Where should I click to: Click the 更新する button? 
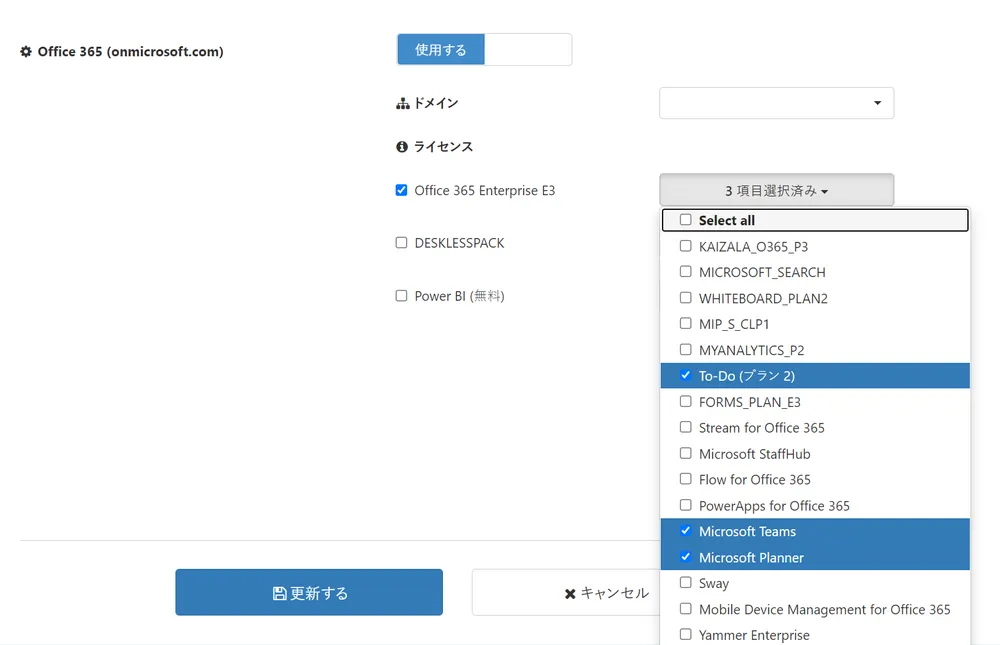pyautogui.click(x=309, y=593)
